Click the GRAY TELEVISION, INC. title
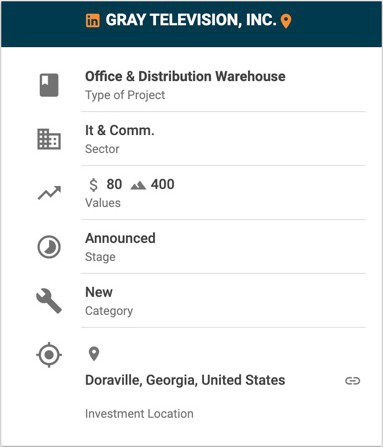 [191, 20]
